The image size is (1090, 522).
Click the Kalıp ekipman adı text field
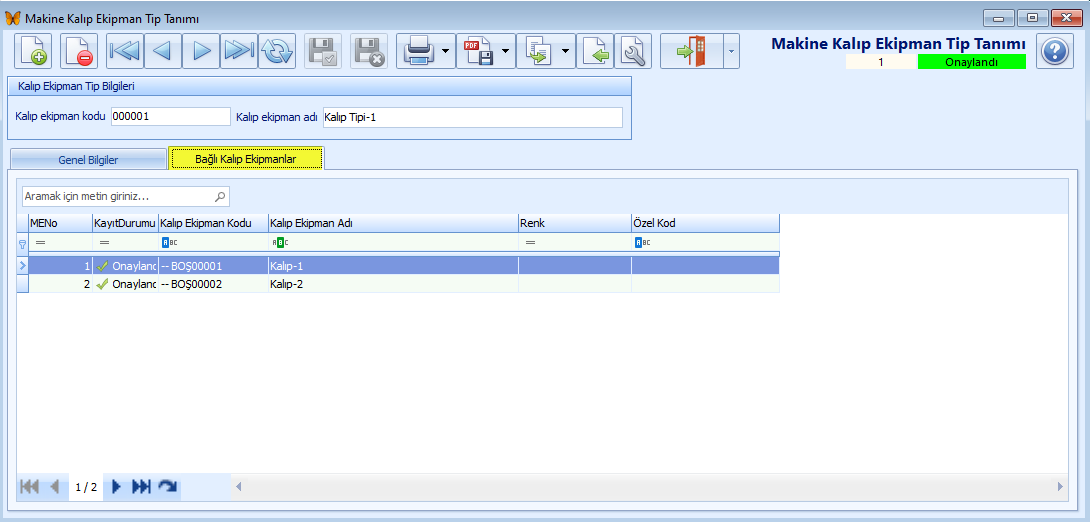tap(471, 118)
